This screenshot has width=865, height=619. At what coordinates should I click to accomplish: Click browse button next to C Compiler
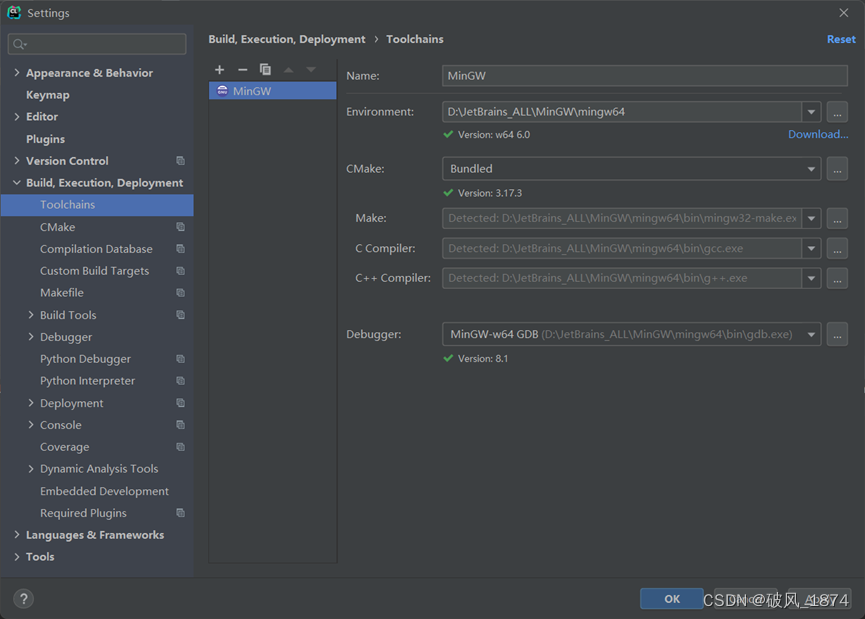(x=837, y=248)
